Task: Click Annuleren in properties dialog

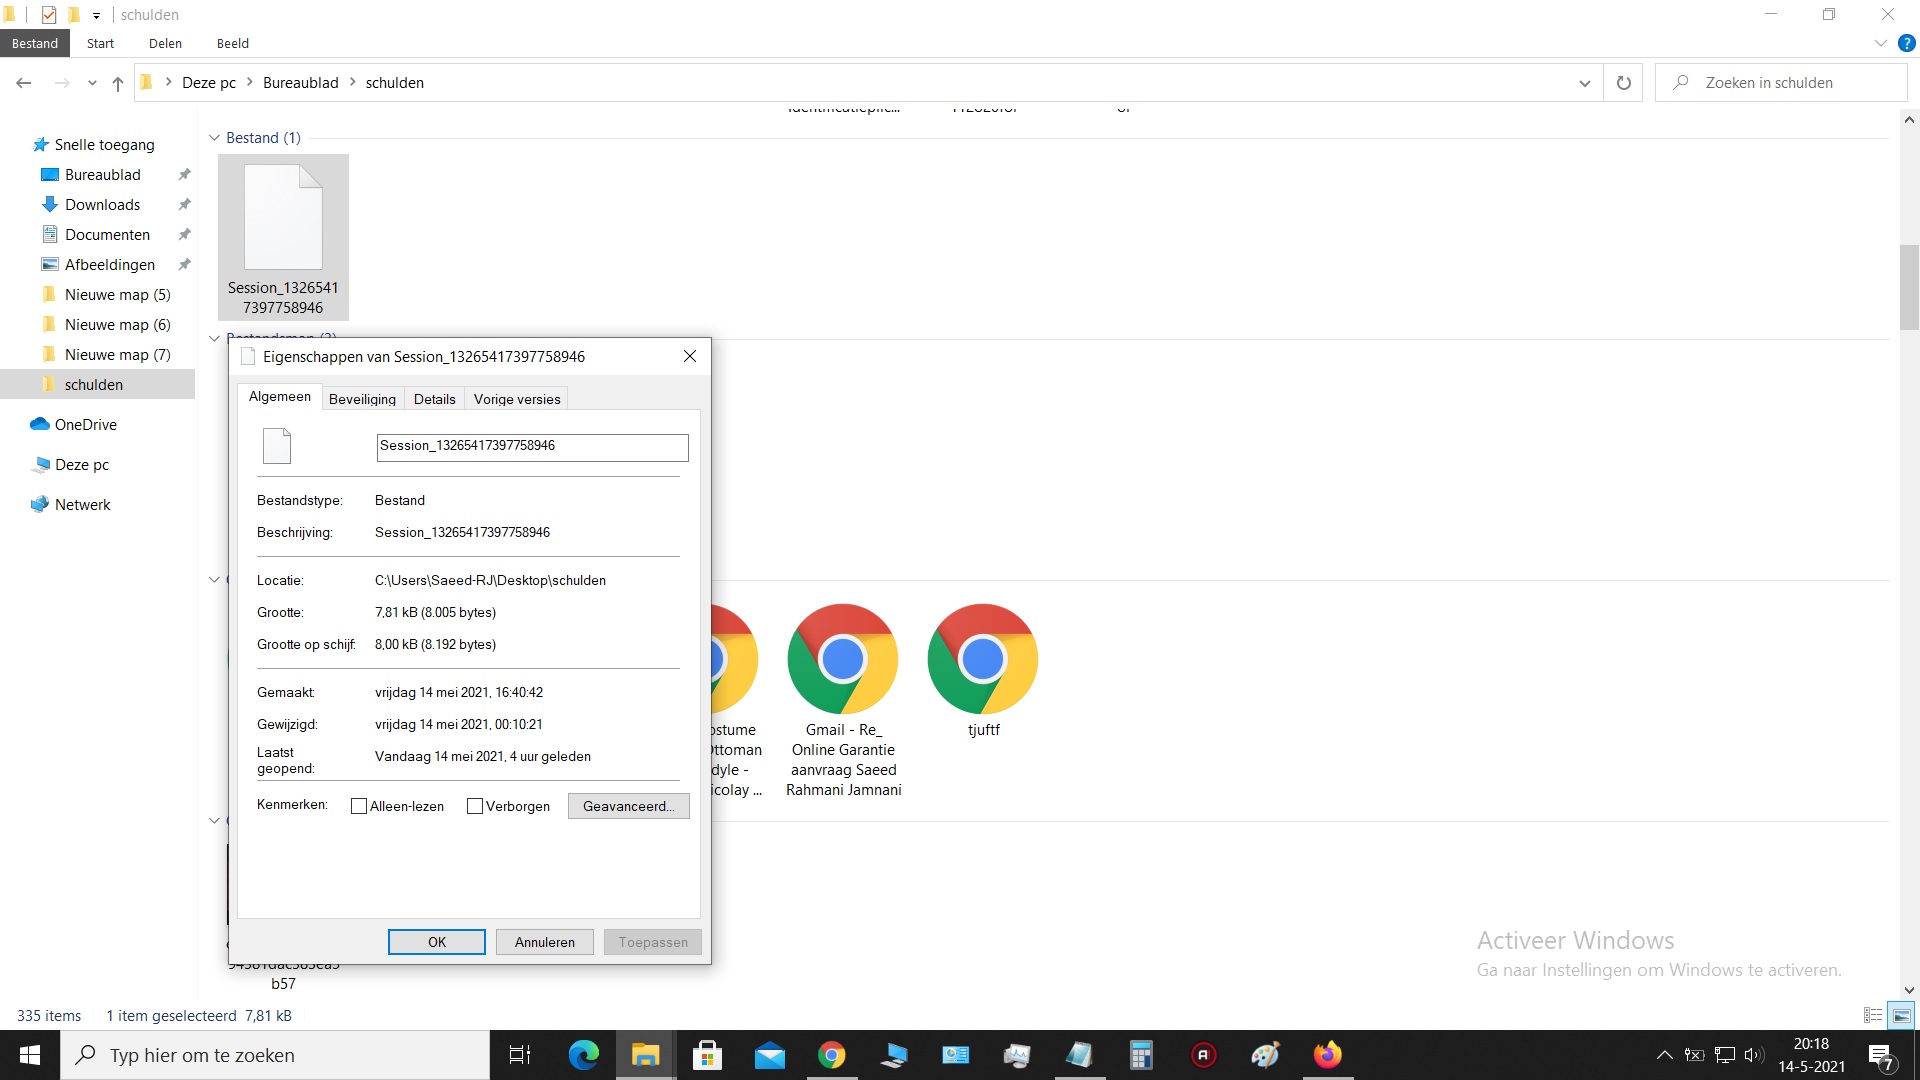Action: pos(544,942)
